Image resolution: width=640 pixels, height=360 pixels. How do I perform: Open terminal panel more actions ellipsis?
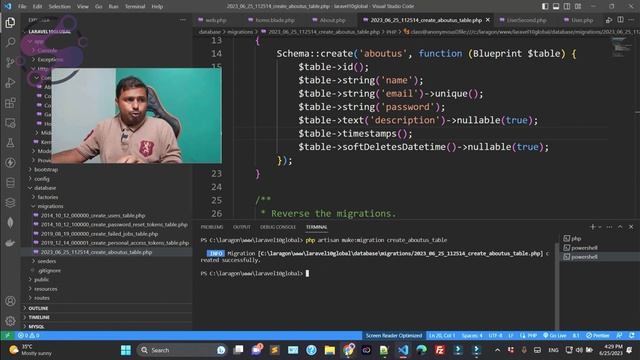click(609, 227)
